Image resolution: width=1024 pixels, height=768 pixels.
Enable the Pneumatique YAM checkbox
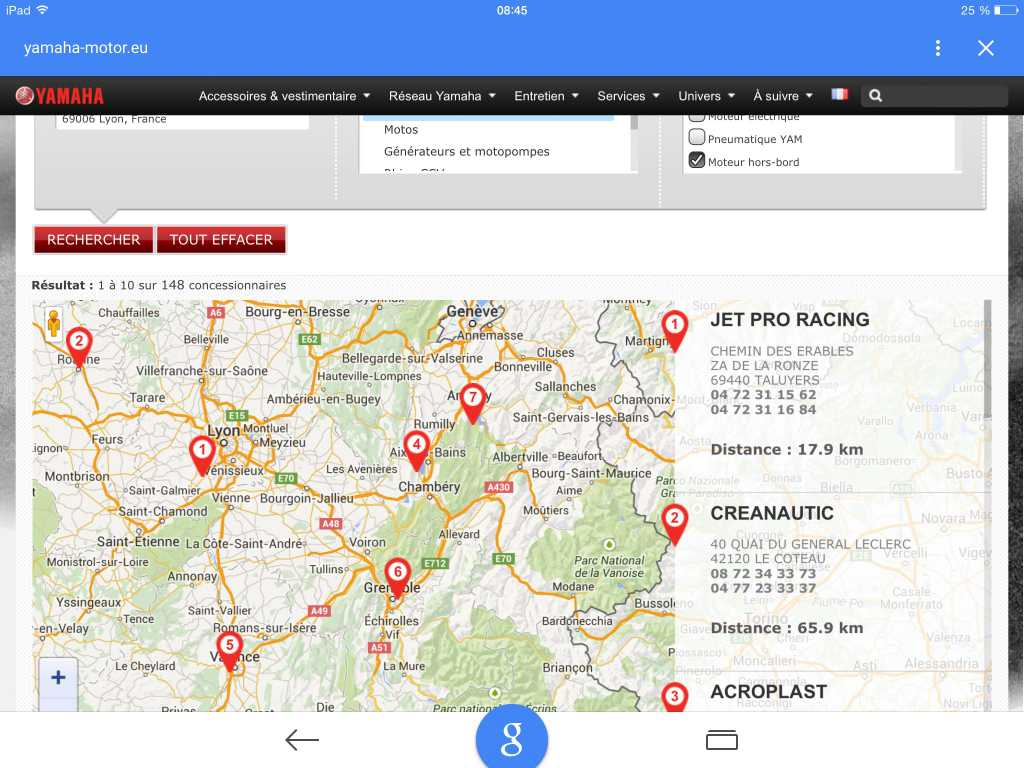click(697, 138)
